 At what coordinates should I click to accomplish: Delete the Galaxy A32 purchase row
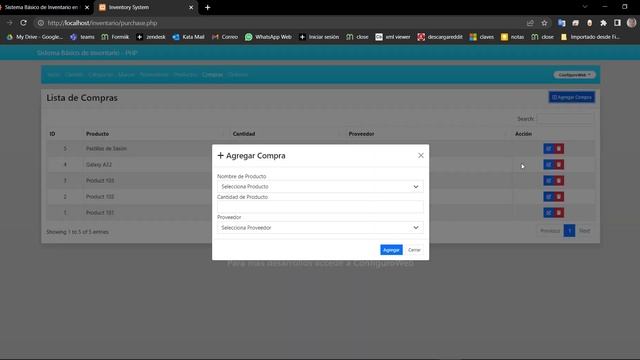click(x=559, y=164)
